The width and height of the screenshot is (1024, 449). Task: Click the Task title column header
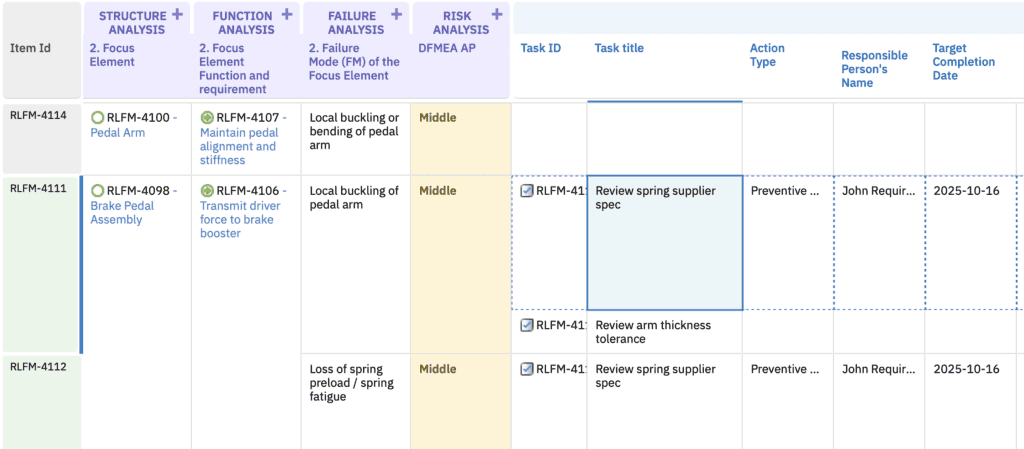tap(619, 48)
